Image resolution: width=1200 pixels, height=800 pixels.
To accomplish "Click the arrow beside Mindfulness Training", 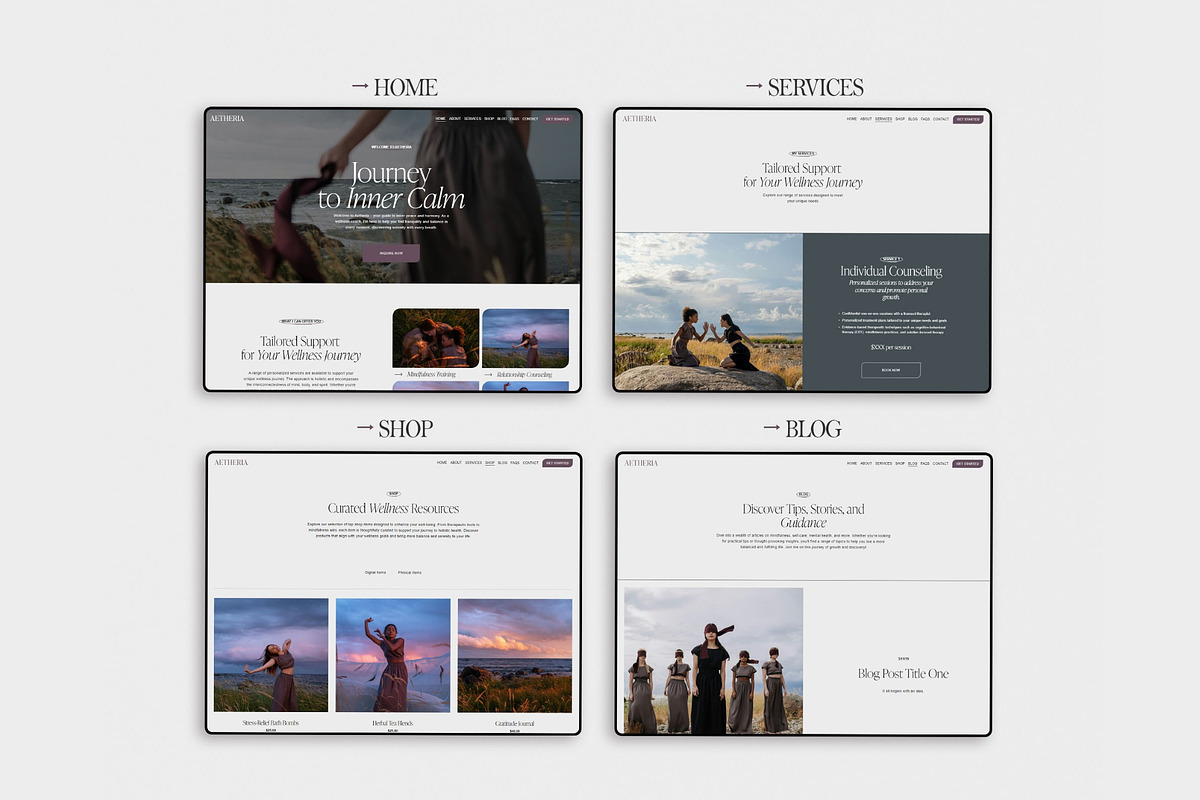I will click(x=399, y=375).
